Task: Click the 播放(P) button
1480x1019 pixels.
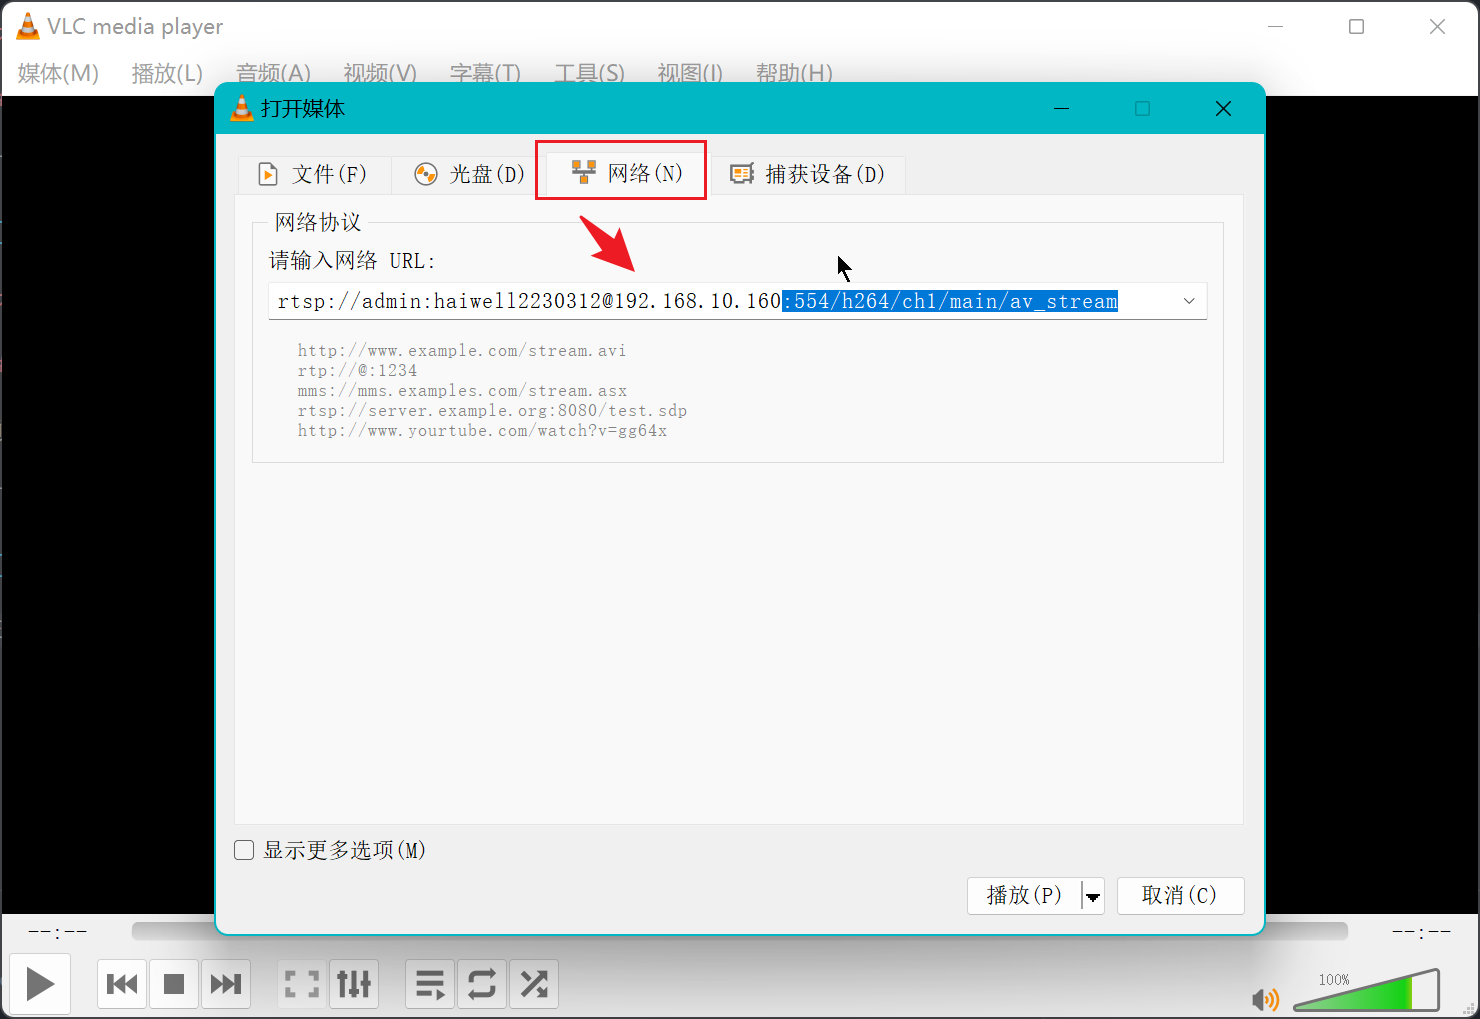Action: (x=1024, y=895)
